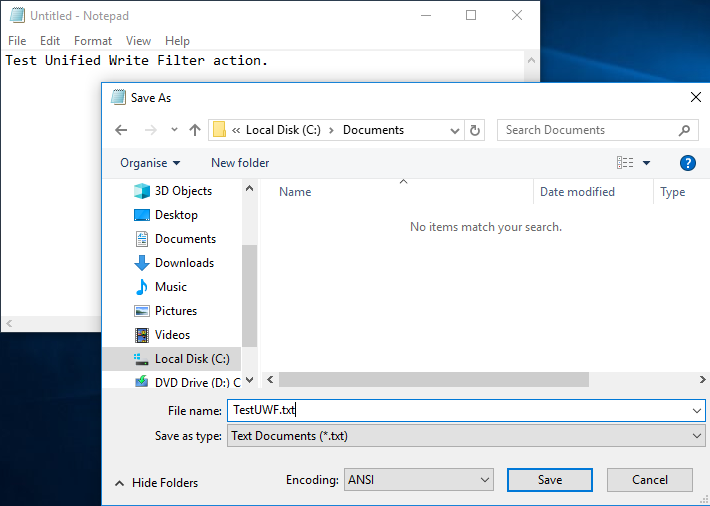Open recent locations dropdown arrow
The height and width of the screenshot is (506, 710).
[174, 130]
